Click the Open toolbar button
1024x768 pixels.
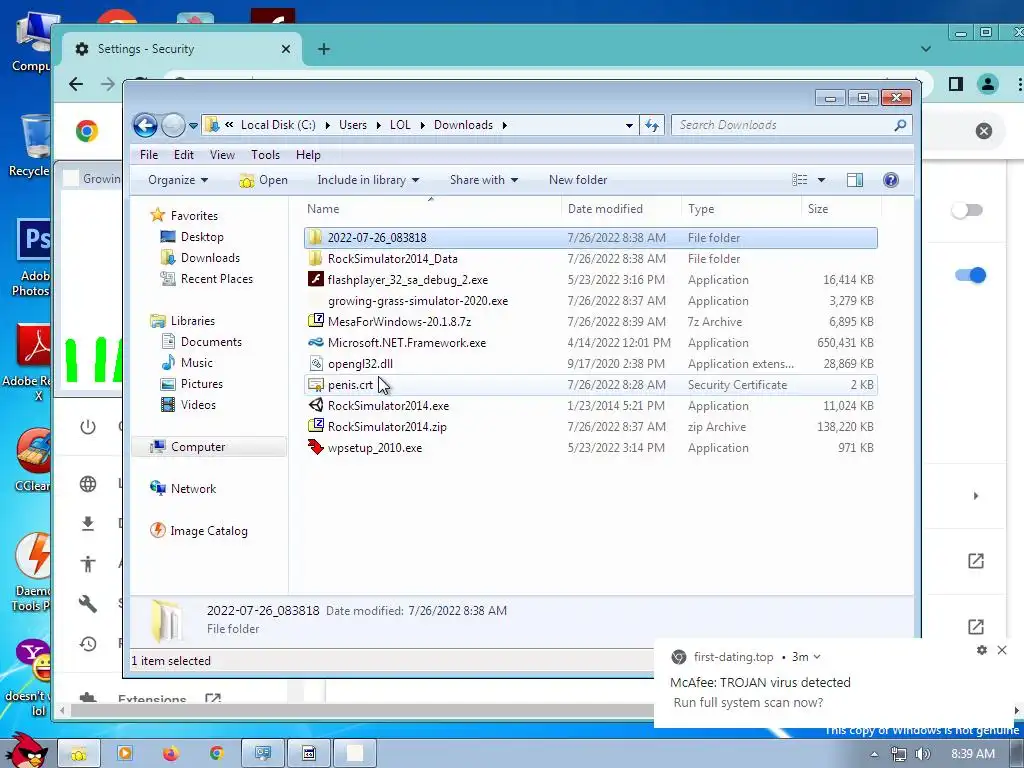264,180
